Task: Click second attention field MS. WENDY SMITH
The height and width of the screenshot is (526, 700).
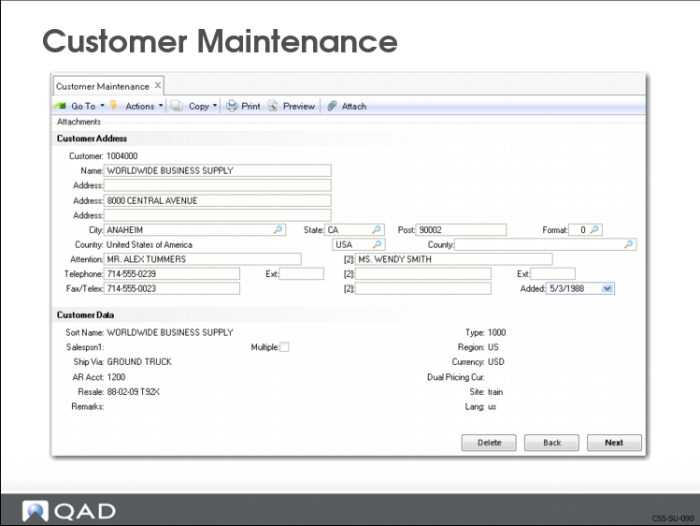Action: [454, 259]
